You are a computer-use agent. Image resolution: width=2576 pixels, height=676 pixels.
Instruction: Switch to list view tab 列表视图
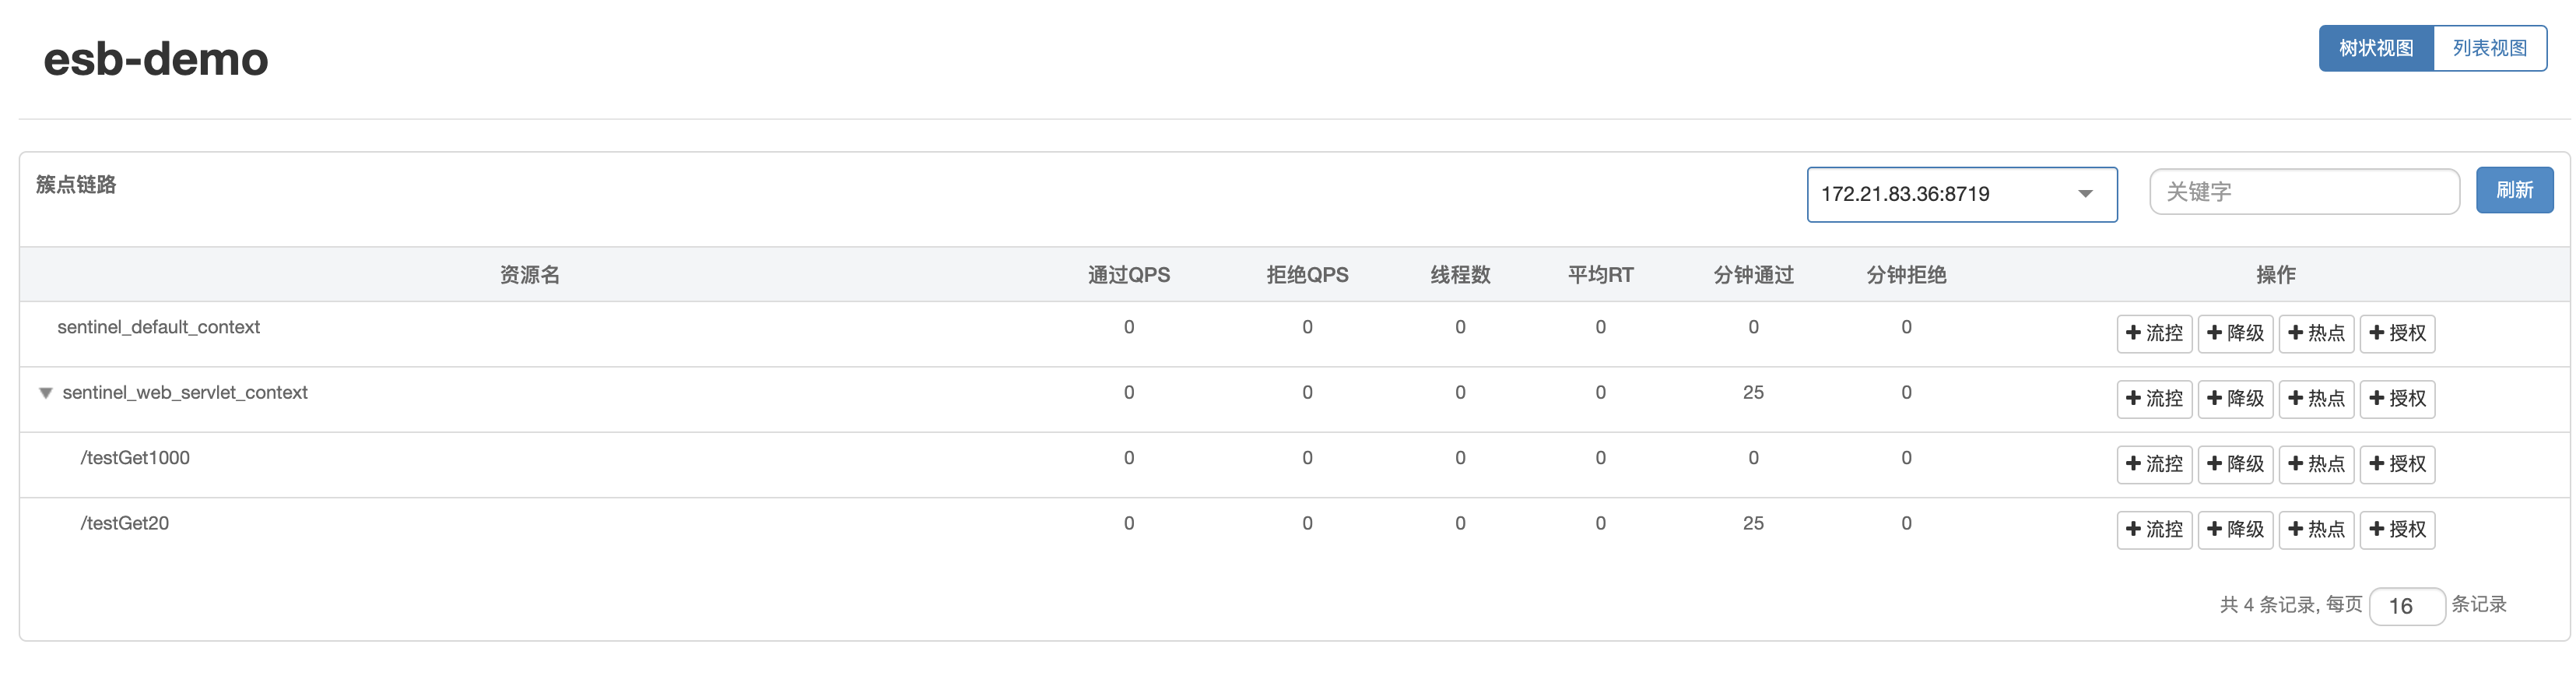(2489, 48)
